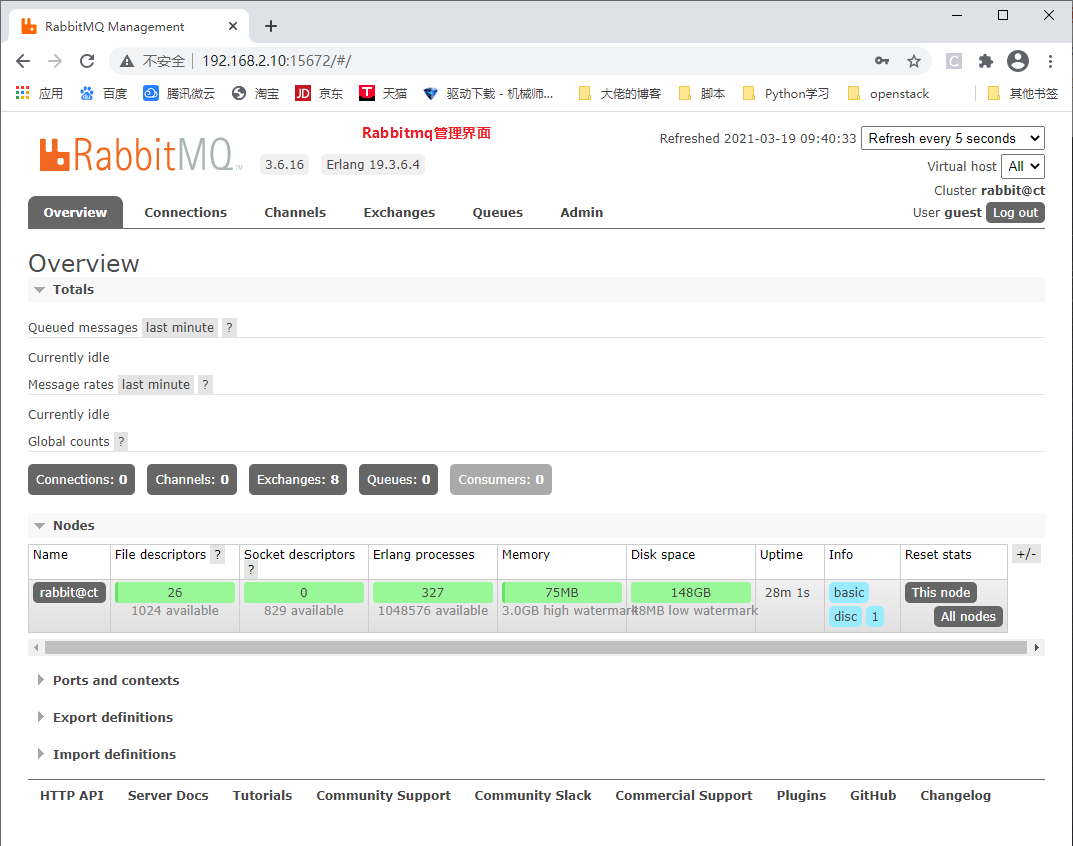Switch to the Overview tab
This screenshot has height=846, width=1073.
coord(75,212)
